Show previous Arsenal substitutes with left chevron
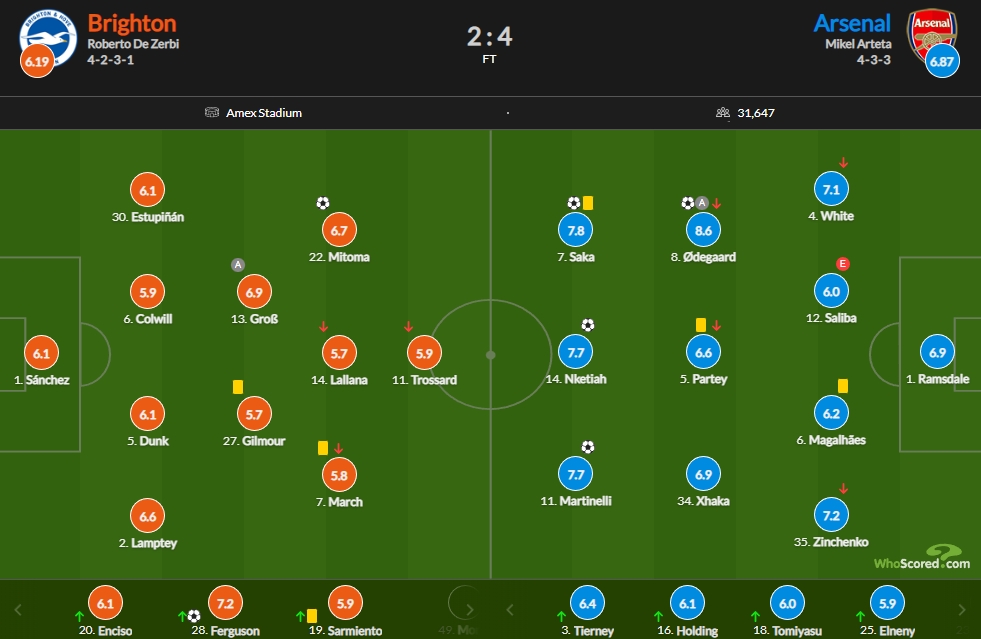Image resolution: width=981 pixels, height=639 pixels. click(x=510, y=610)
